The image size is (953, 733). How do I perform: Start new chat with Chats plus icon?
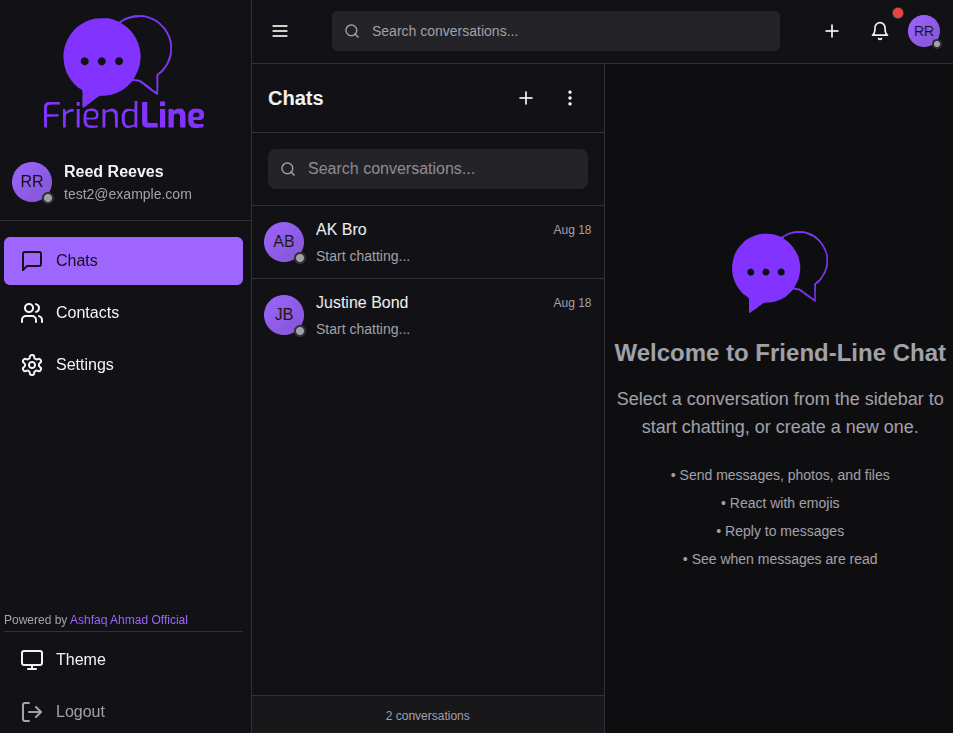point(526,98)
